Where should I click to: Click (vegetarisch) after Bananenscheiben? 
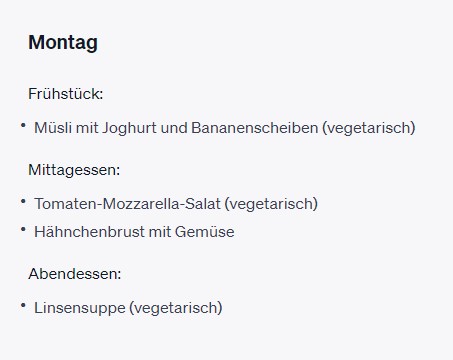click(x=369, y=128)
